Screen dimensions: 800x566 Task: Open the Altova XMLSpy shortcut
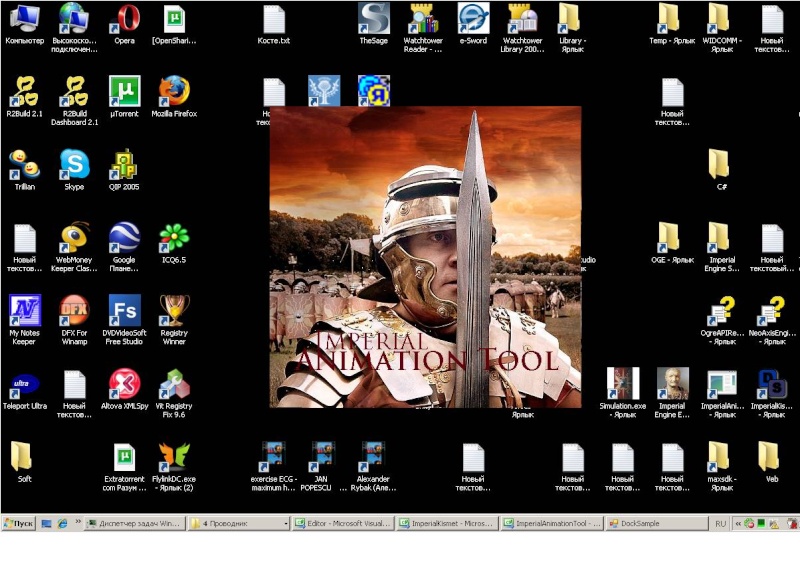(x=124, y=389)
